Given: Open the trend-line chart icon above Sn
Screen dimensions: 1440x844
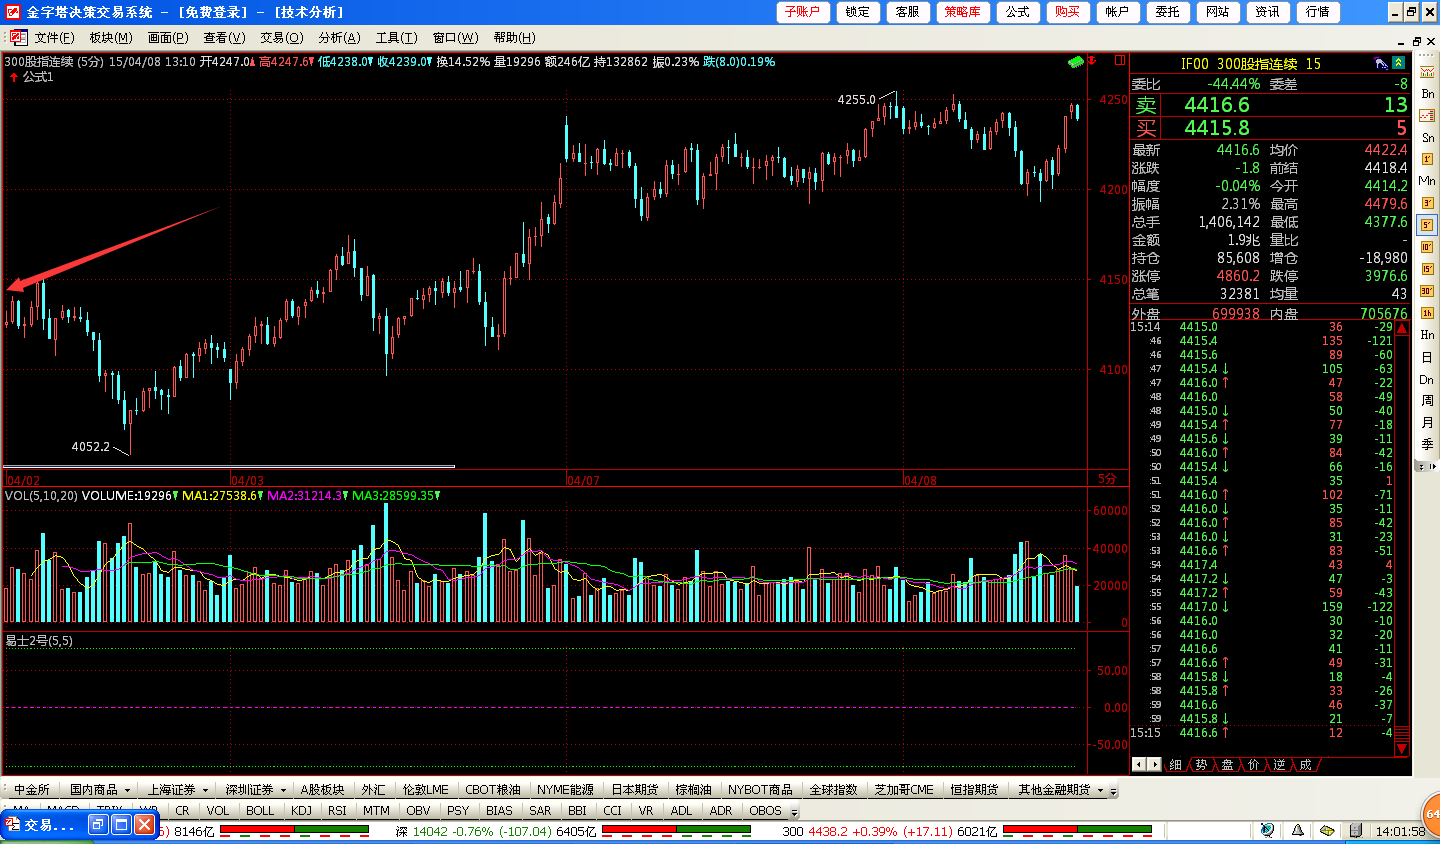Looking at the screenshot, I should (x=1427, y=115).
